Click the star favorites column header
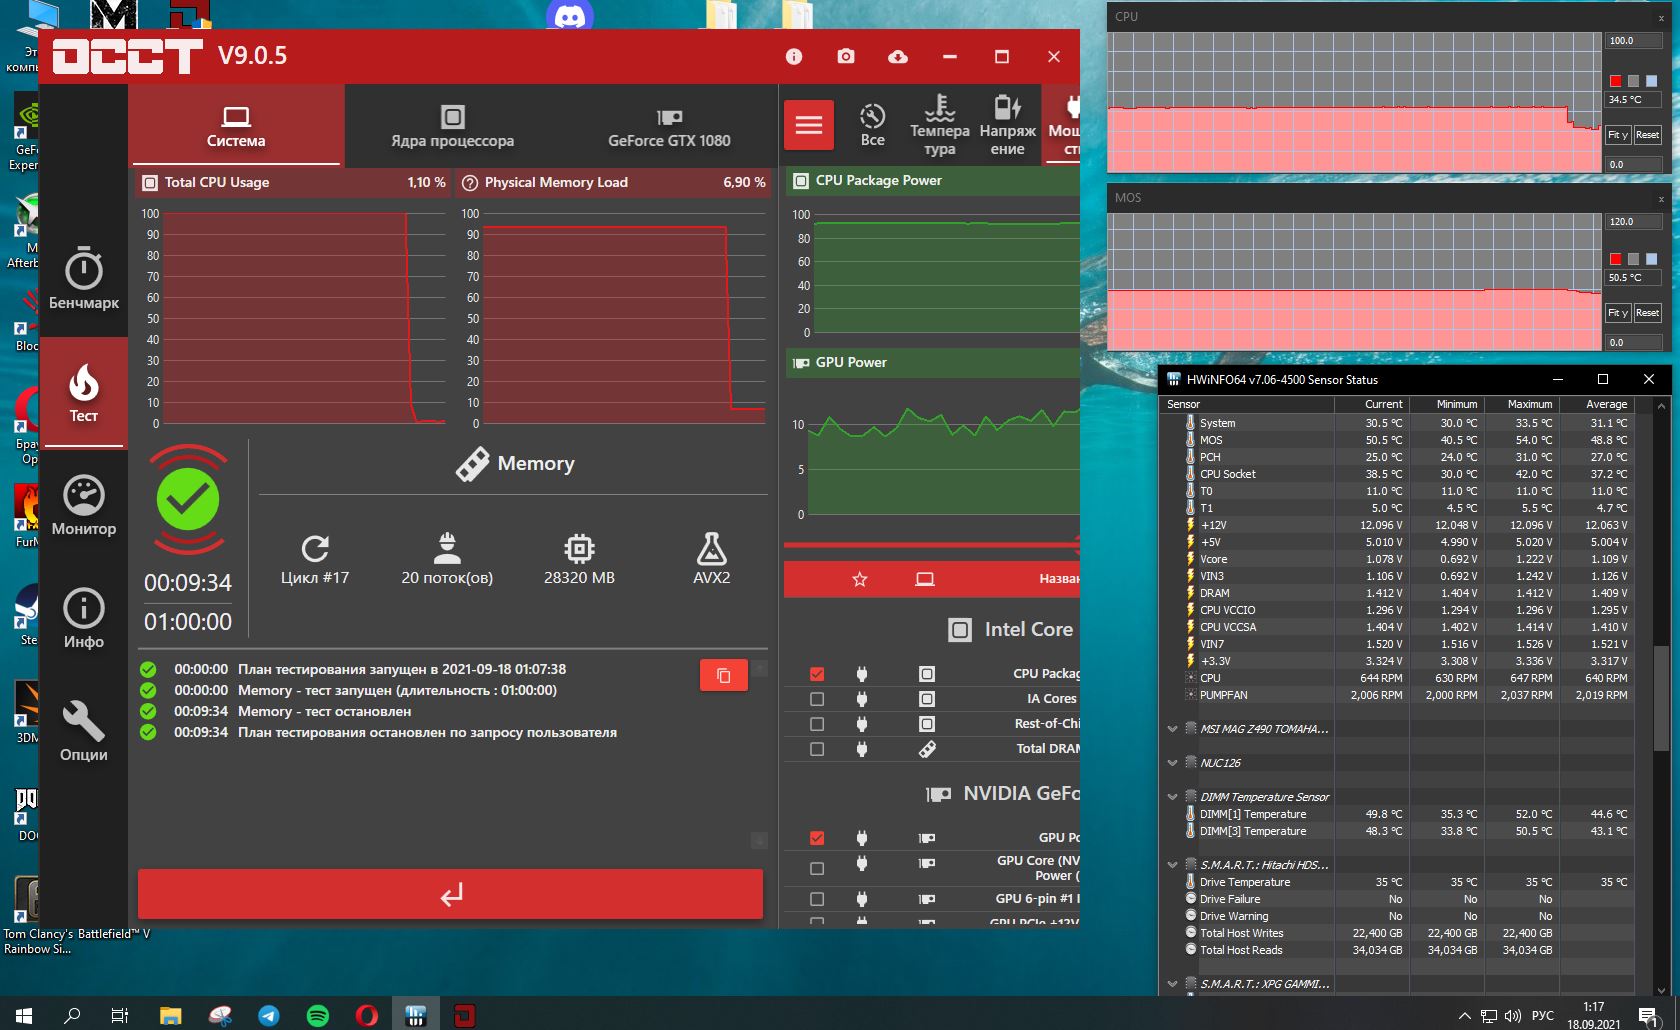Viewport: 1680px width, 1030px height. (x=859, y=579)
